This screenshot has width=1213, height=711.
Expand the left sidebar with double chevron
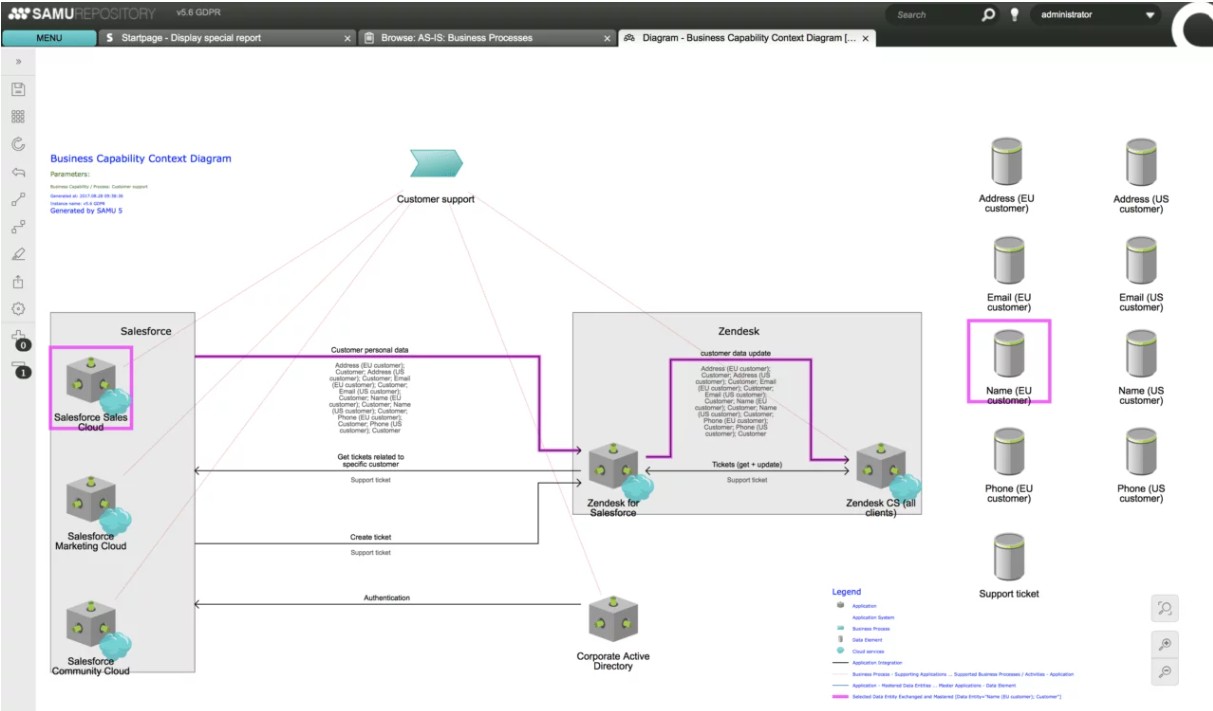click(18, 61)
